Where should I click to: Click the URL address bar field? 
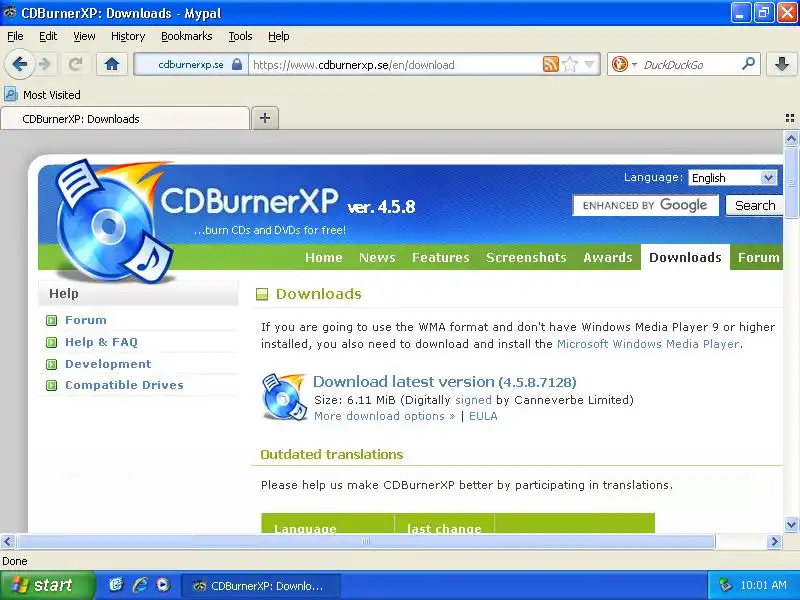(396, 64)
